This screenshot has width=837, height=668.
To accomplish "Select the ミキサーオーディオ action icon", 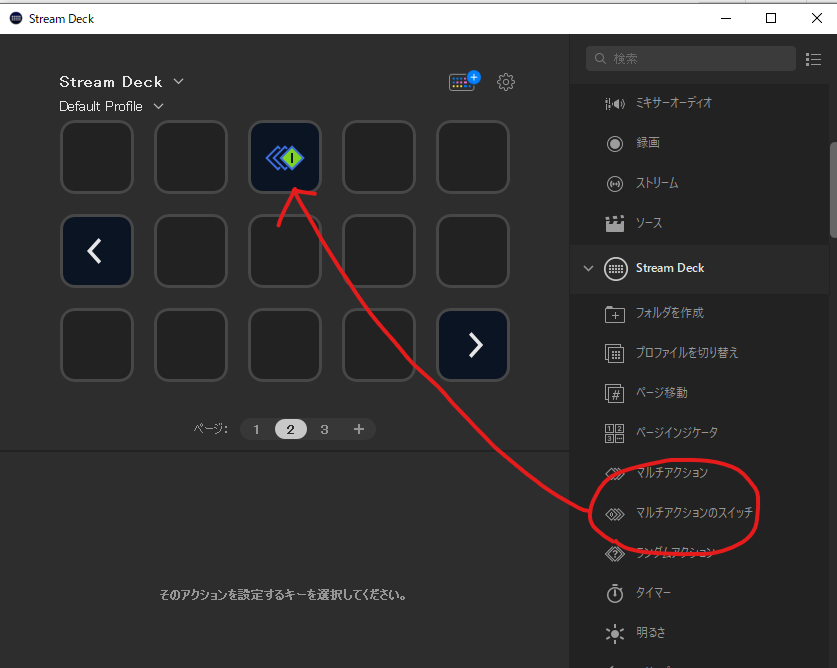I will 615,104.
